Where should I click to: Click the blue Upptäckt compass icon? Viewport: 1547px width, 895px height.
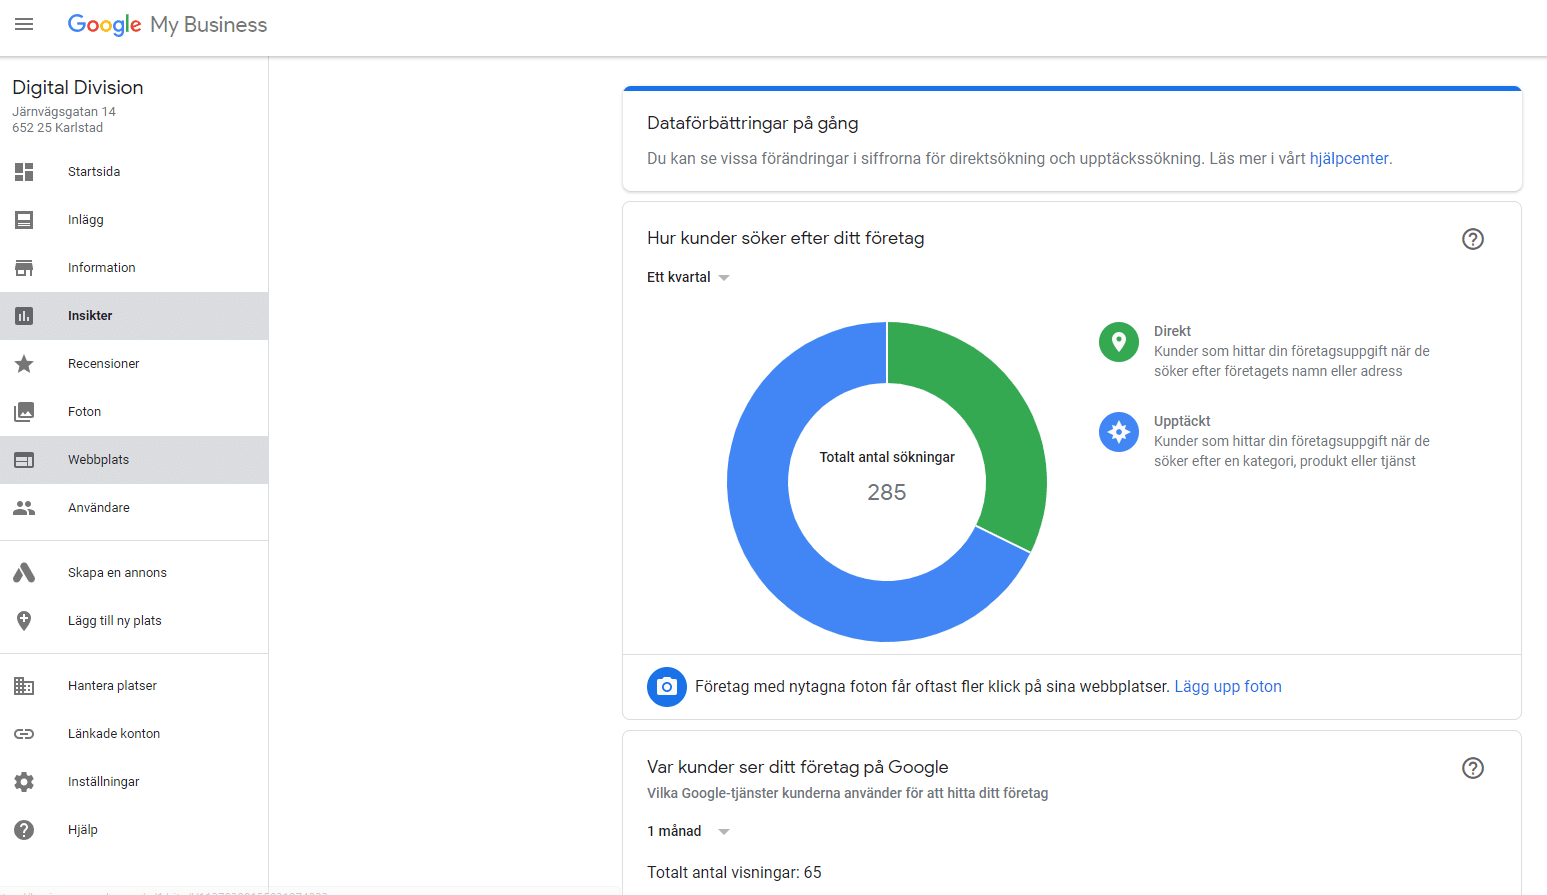(x=1119, y=432)
